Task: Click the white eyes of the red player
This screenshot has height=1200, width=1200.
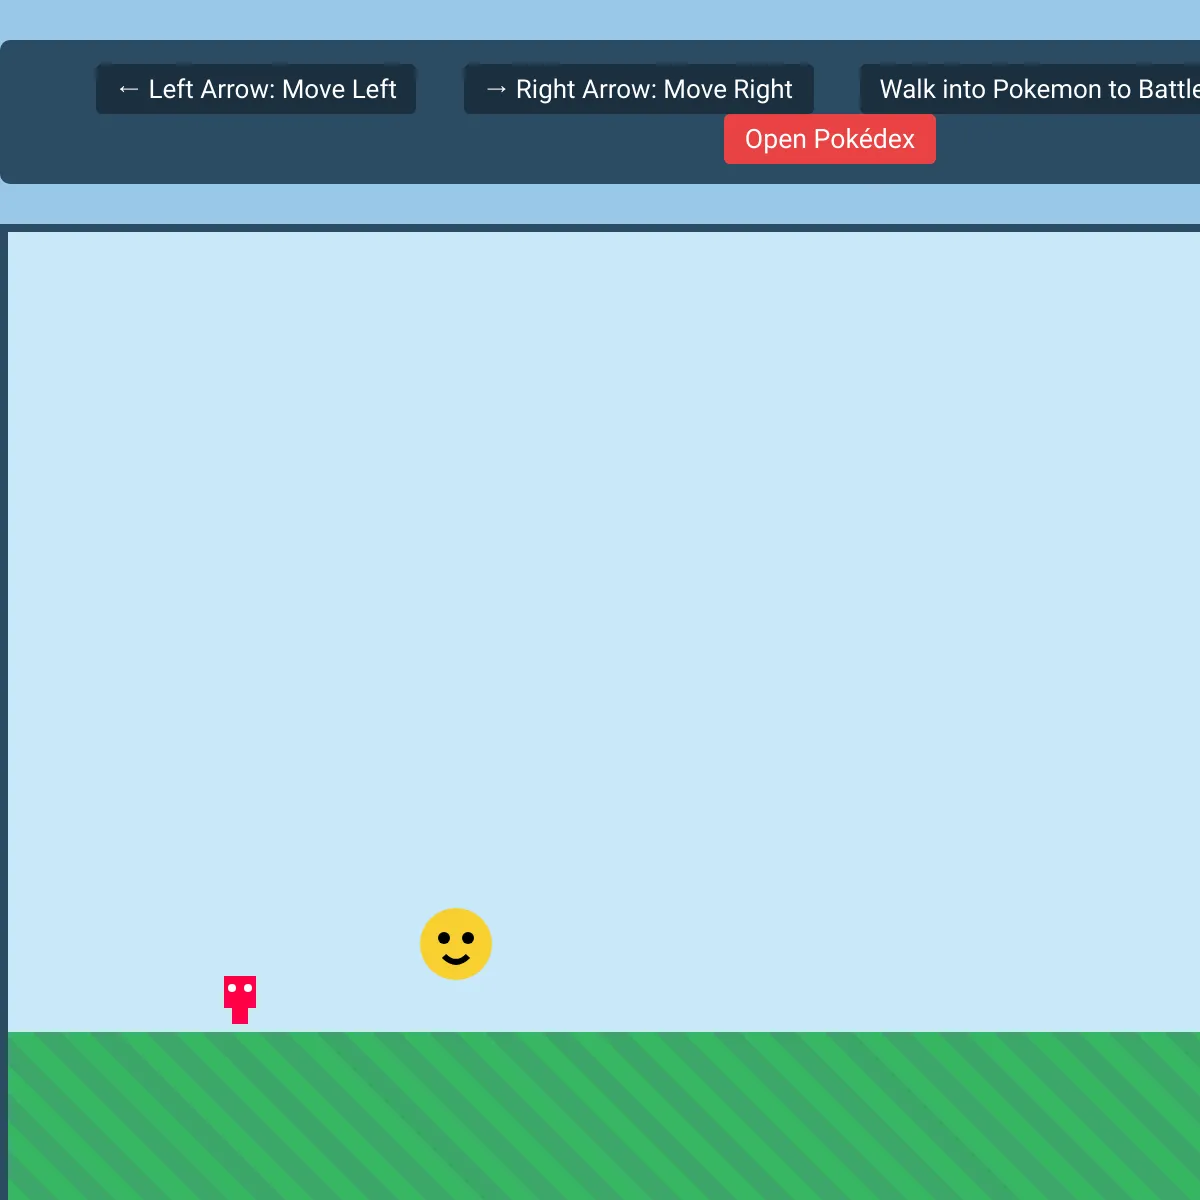Action: coord(240,988)
